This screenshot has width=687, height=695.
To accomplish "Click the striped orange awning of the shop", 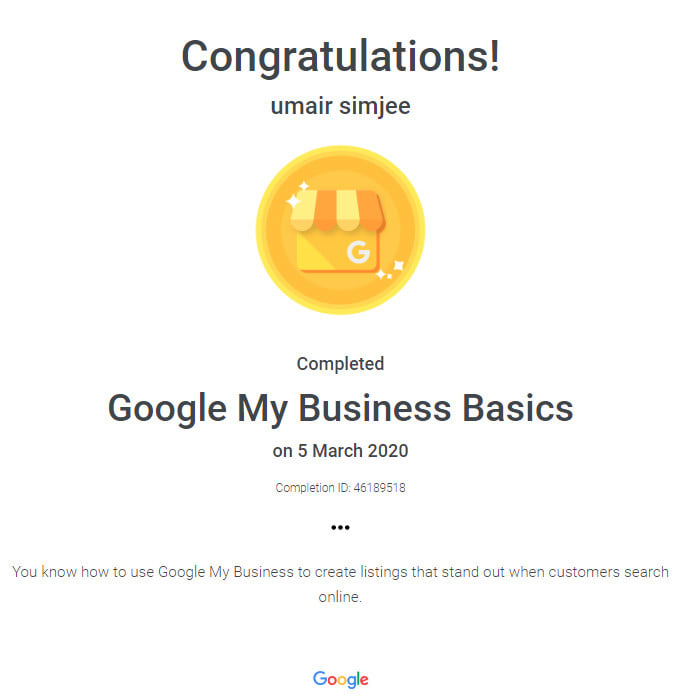I will [336, 208].
